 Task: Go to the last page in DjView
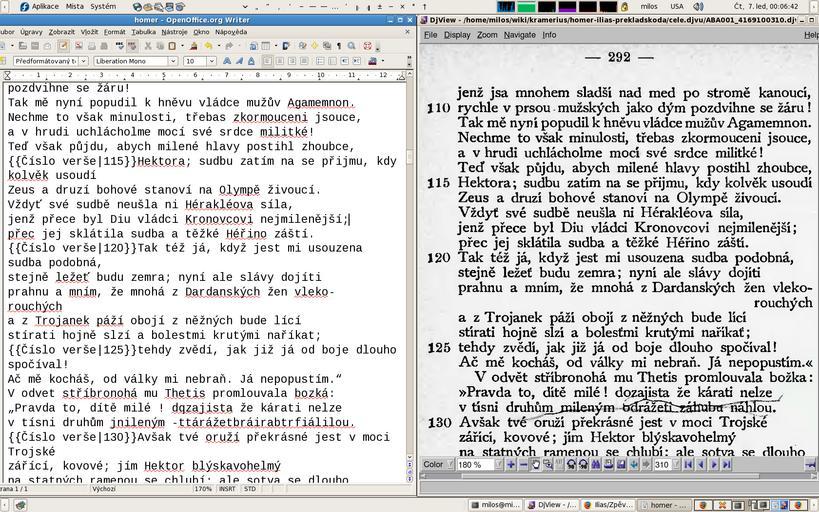coord(727,464)
